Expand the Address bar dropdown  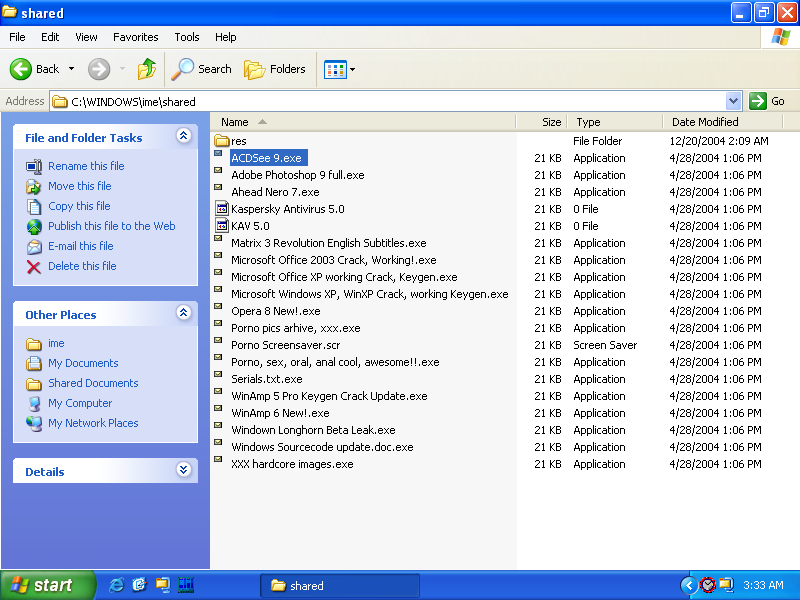coord(733,101)
